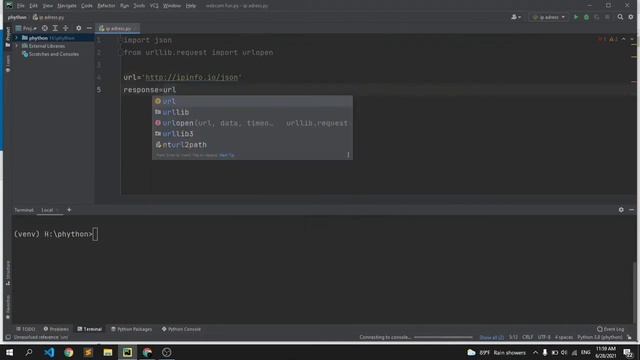This screenshot has width=640, height=360.
Task: Hide the Project tool window
Action: coord(89,28)
